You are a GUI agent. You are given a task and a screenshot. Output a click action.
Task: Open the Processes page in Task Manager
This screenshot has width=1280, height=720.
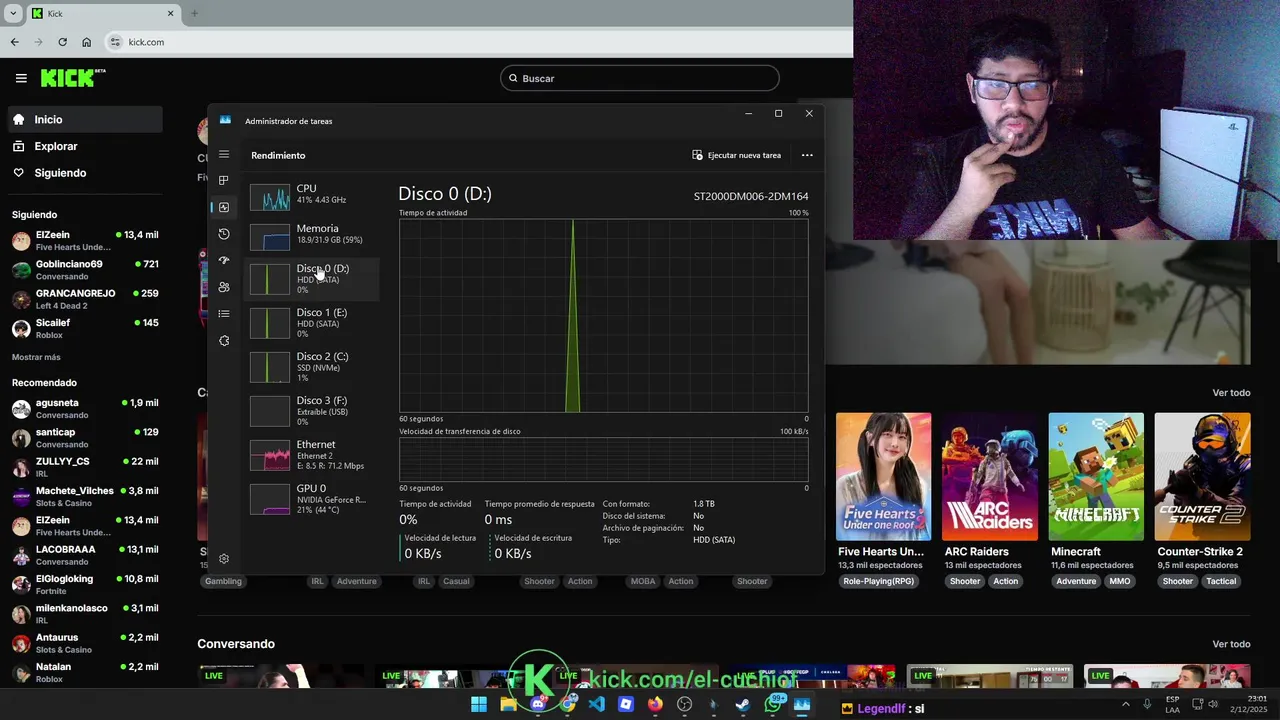(224, 180)
